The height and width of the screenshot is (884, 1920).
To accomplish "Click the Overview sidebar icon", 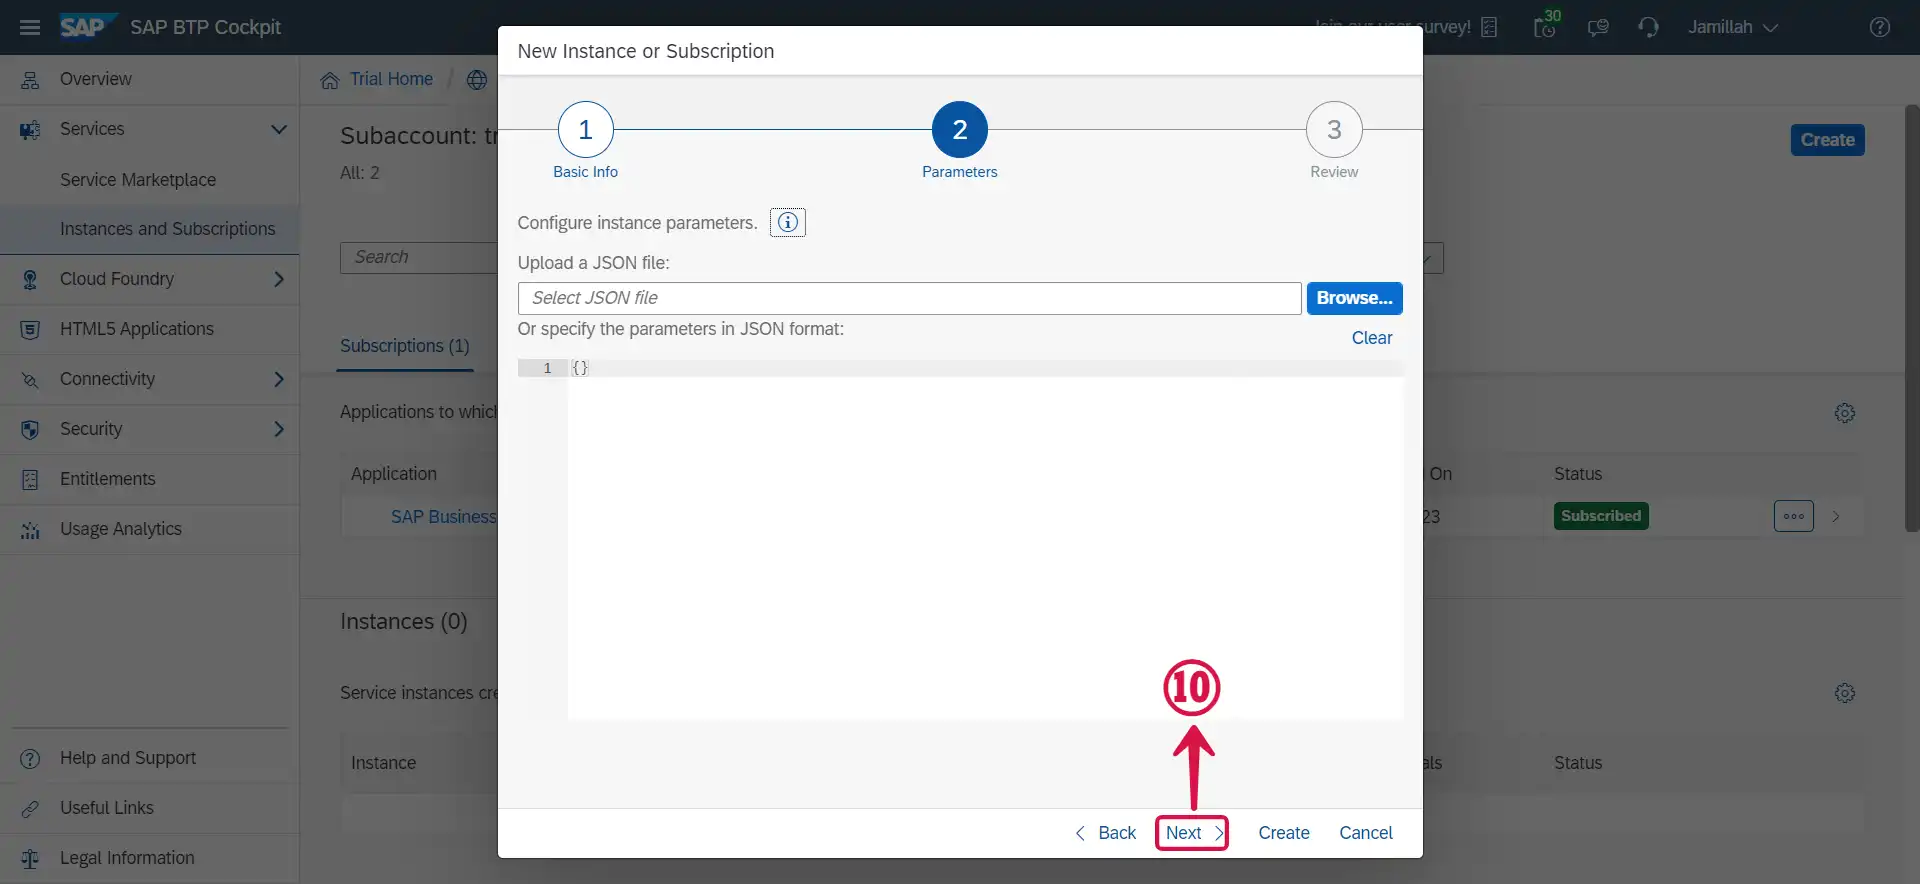I will click(x=30, y=79).
